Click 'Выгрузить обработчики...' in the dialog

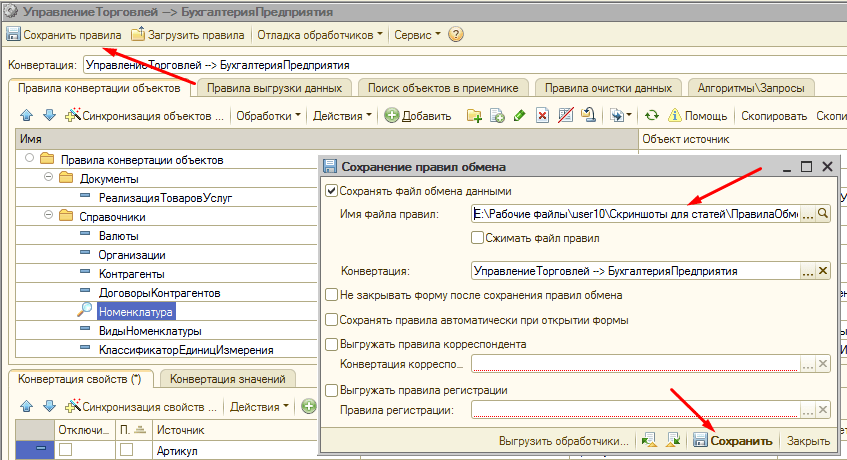point(563,441)
